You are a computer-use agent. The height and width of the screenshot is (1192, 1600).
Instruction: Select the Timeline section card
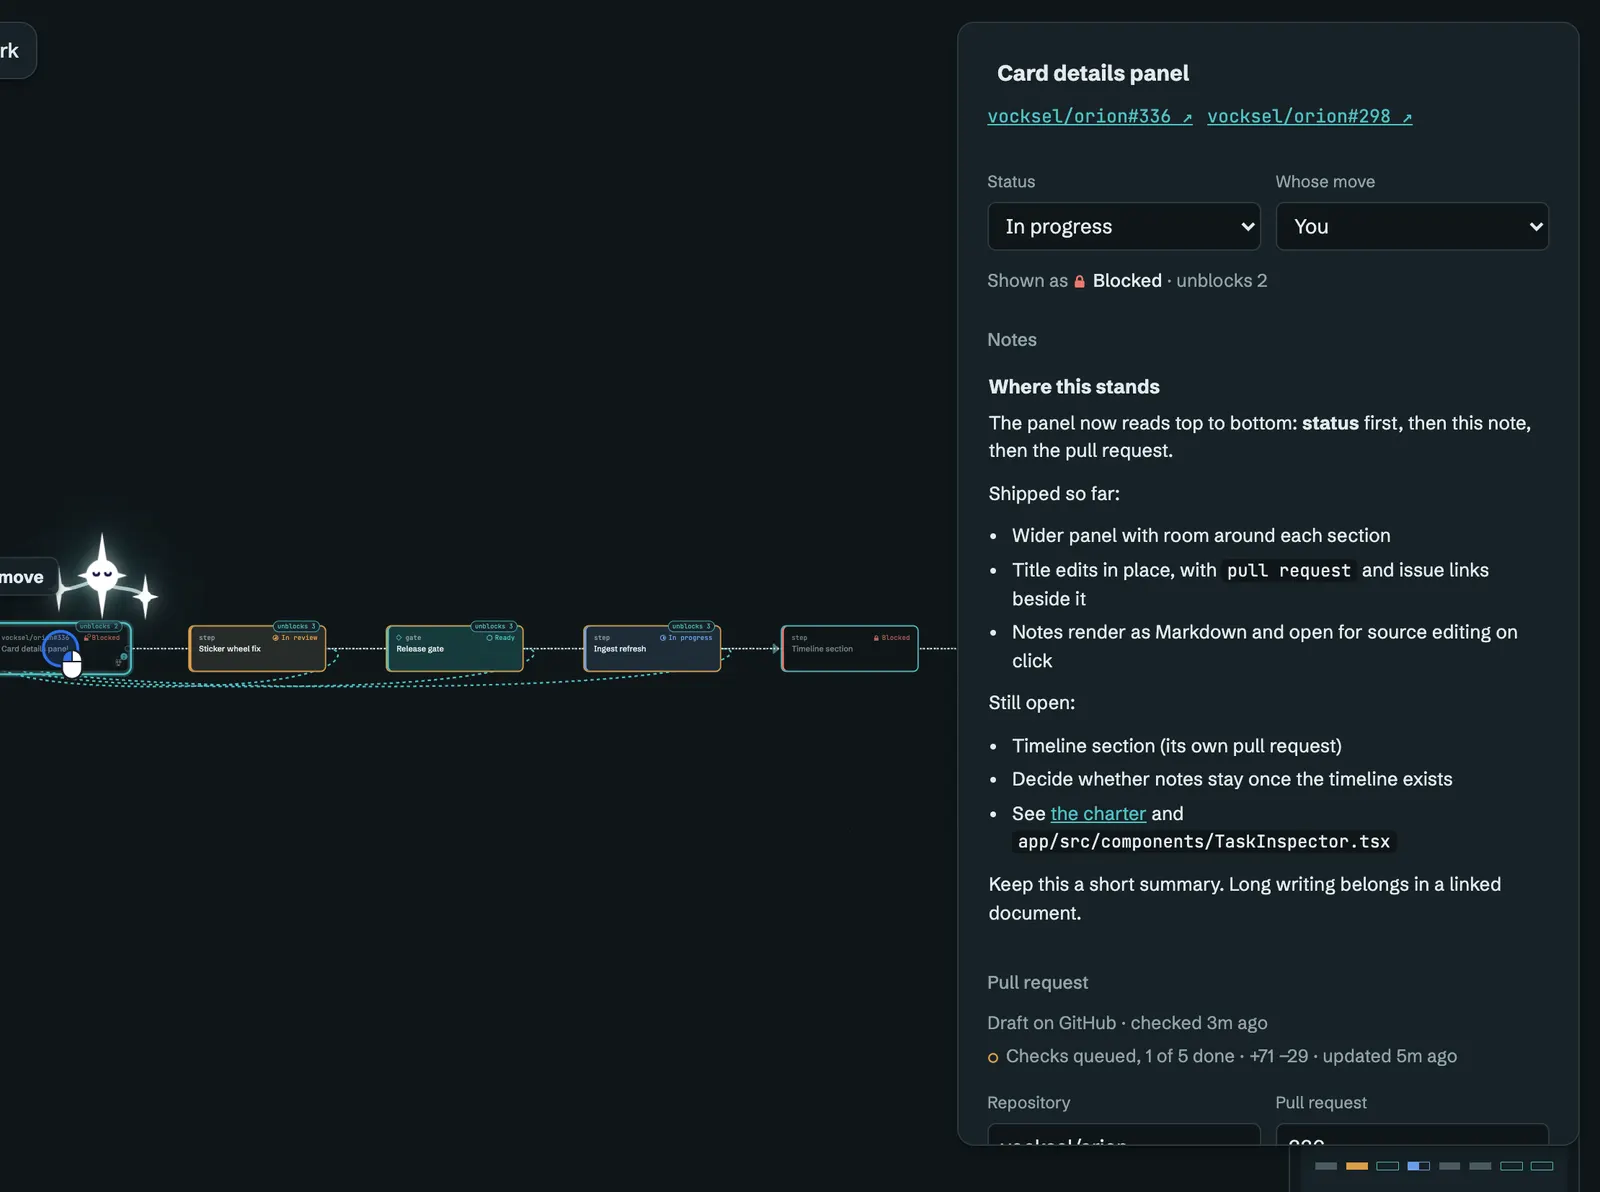click(849, 648)
